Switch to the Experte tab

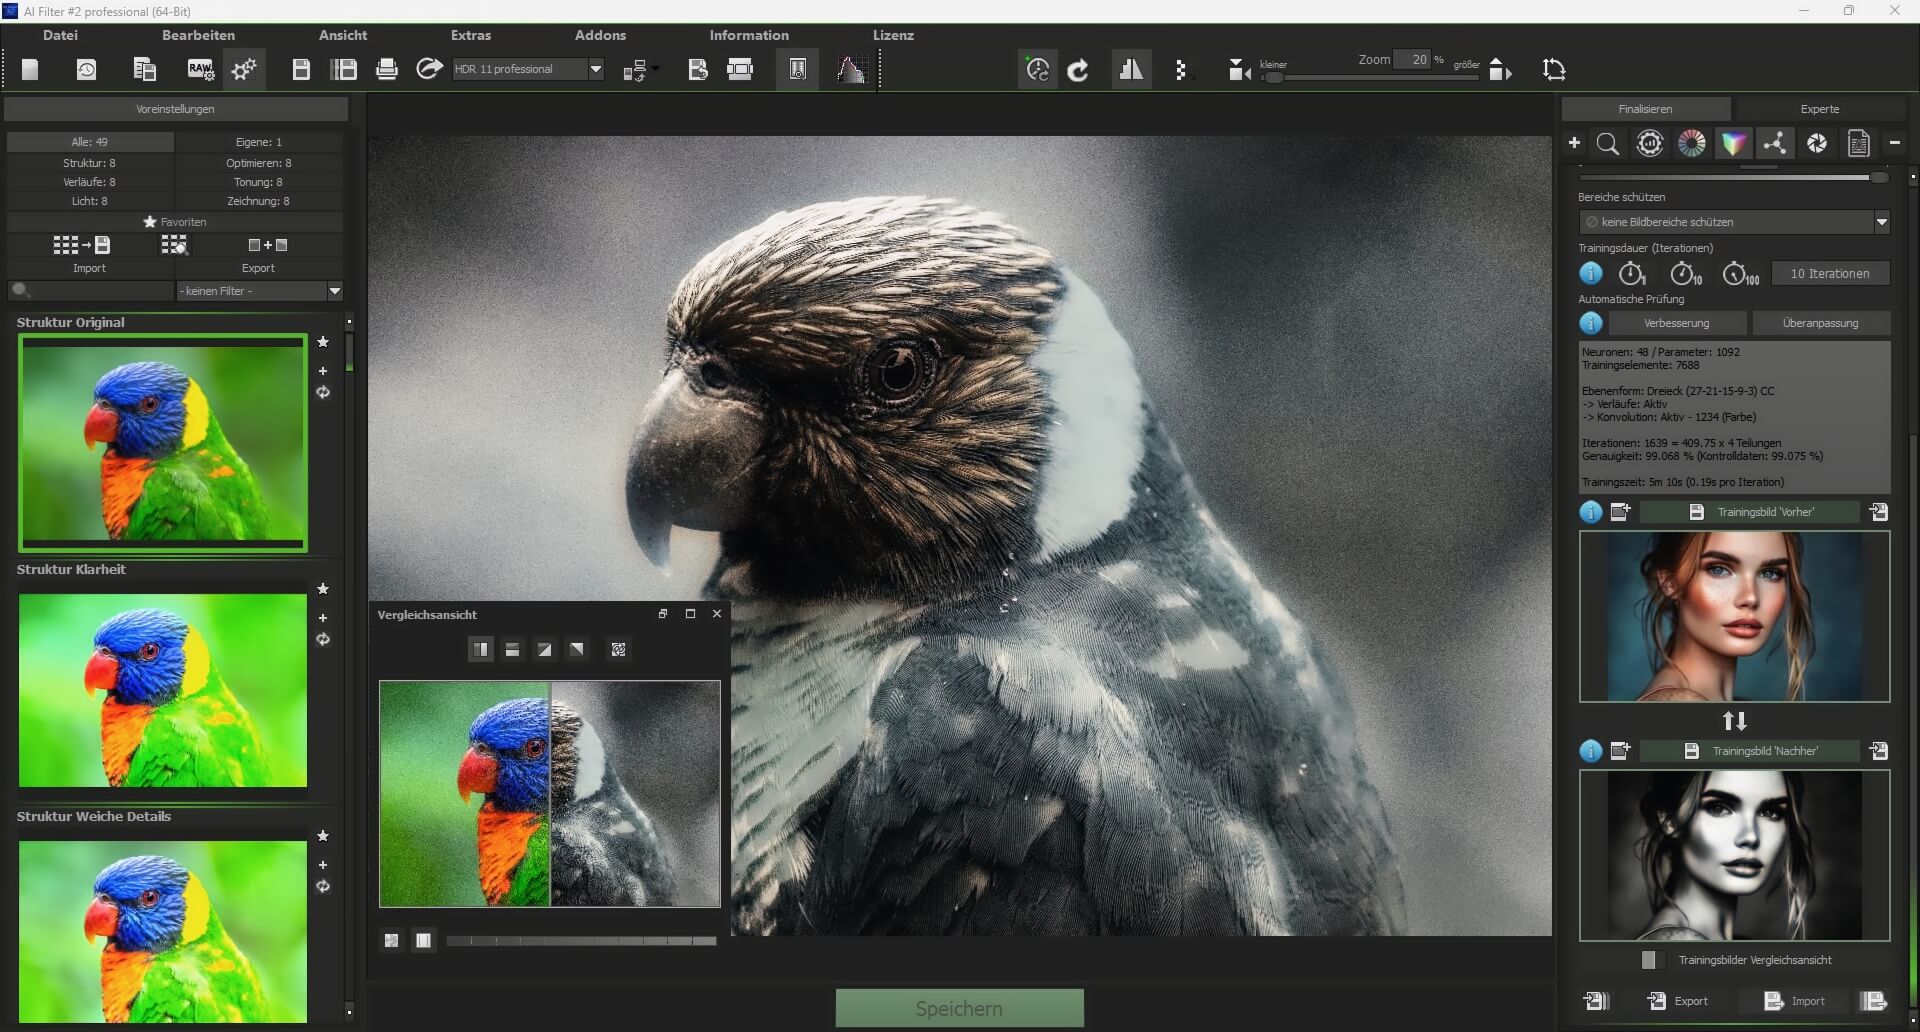(1819, 109)
